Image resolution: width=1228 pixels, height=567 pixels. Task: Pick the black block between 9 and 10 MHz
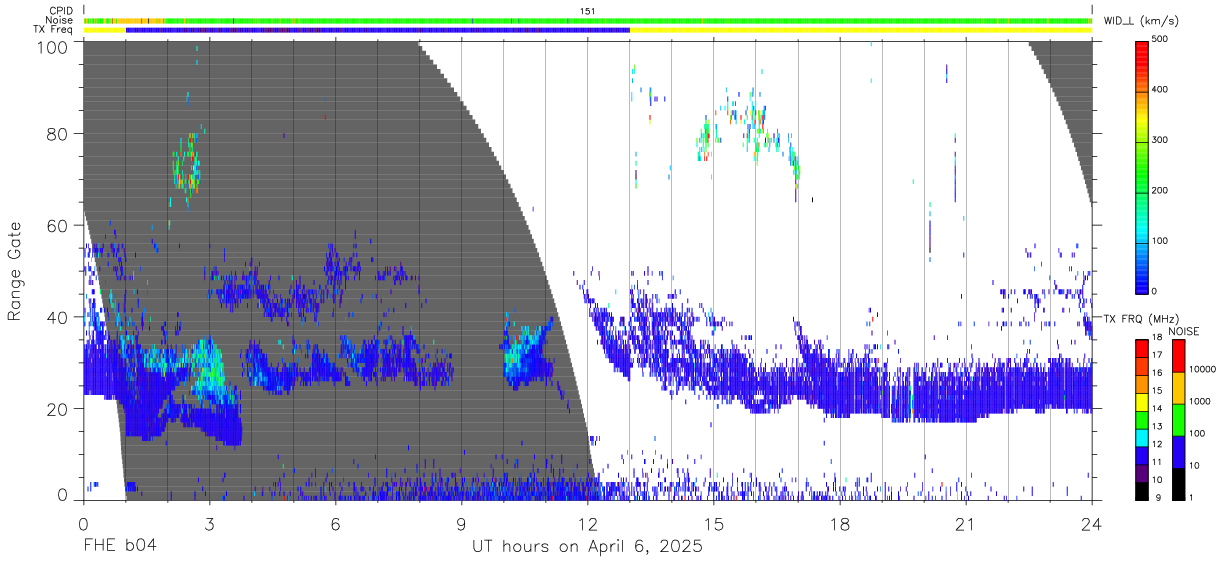(1143, 492)
